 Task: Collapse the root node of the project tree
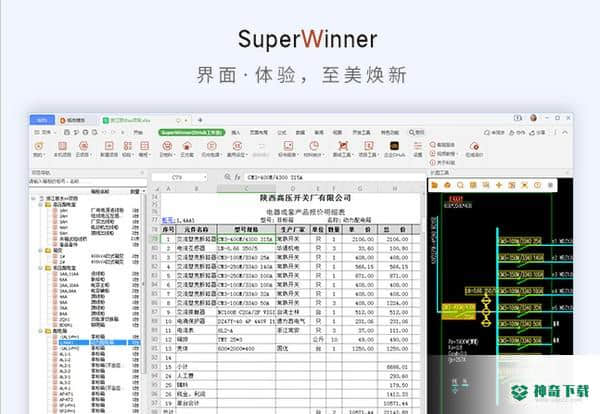[34, 199]
